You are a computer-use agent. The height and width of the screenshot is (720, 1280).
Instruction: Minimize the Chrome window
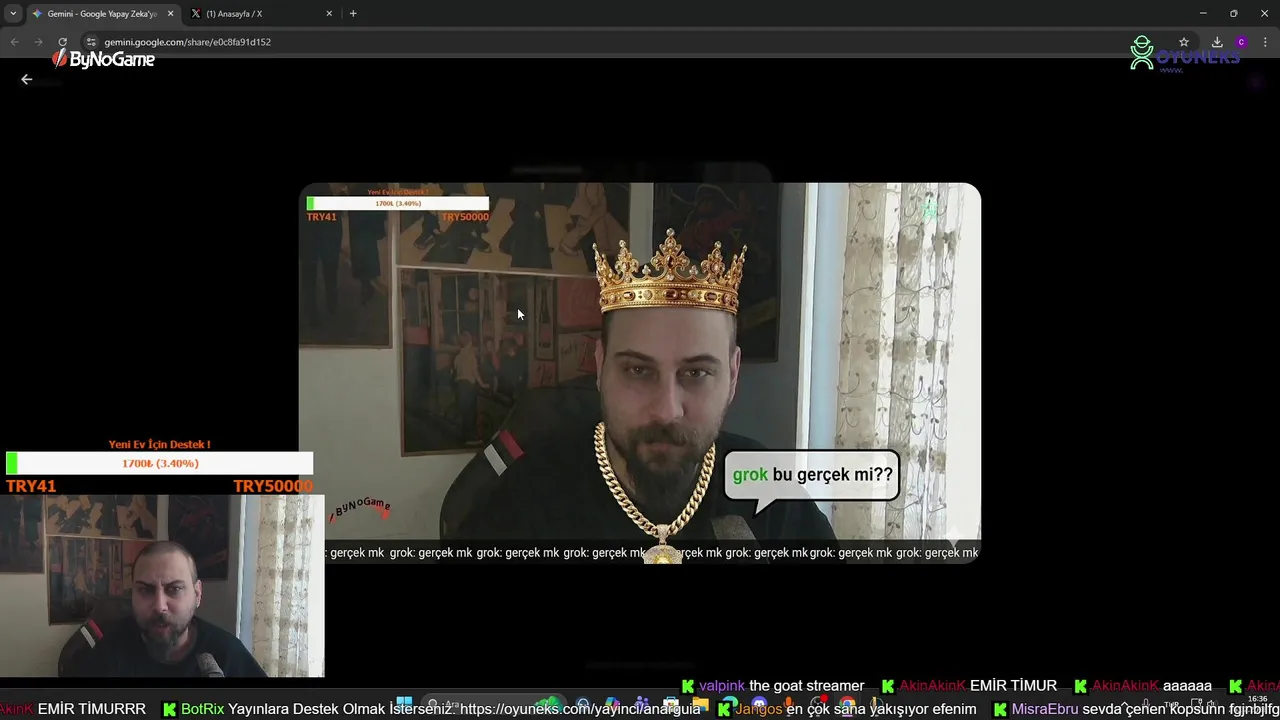(1203, 14)
